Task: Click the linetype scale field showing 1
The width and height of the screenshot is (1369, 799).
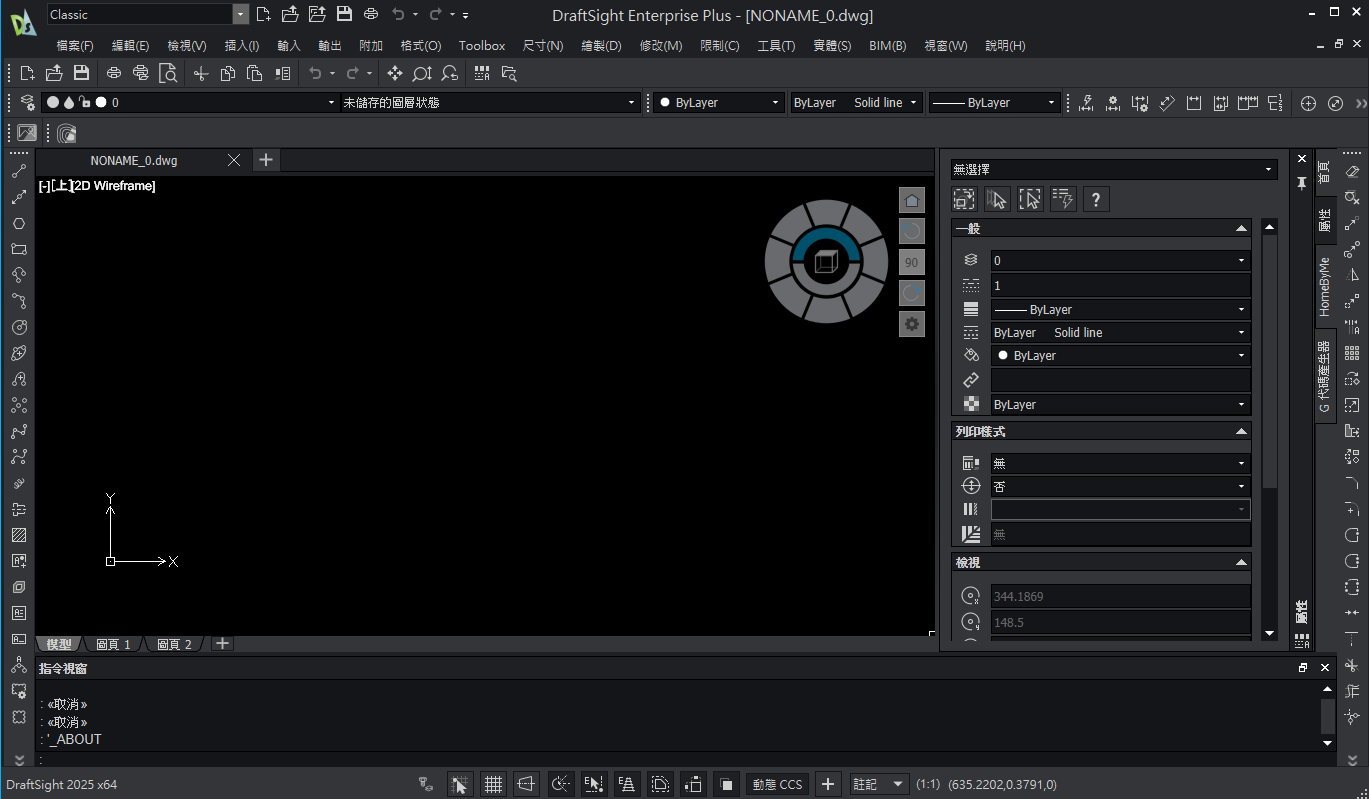Action: 1121,286
